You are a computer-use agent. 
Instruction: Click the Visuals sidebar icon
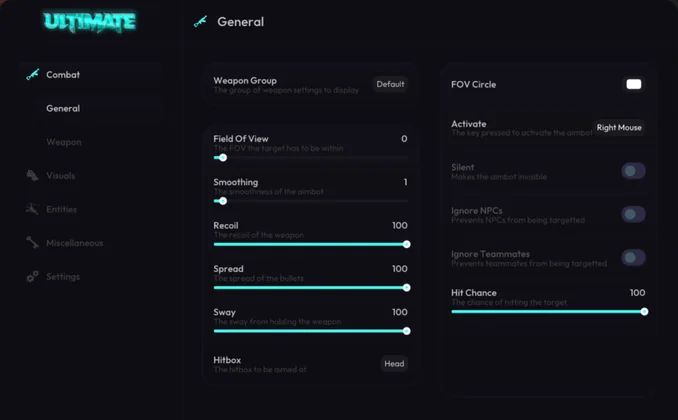pos(32,176)
